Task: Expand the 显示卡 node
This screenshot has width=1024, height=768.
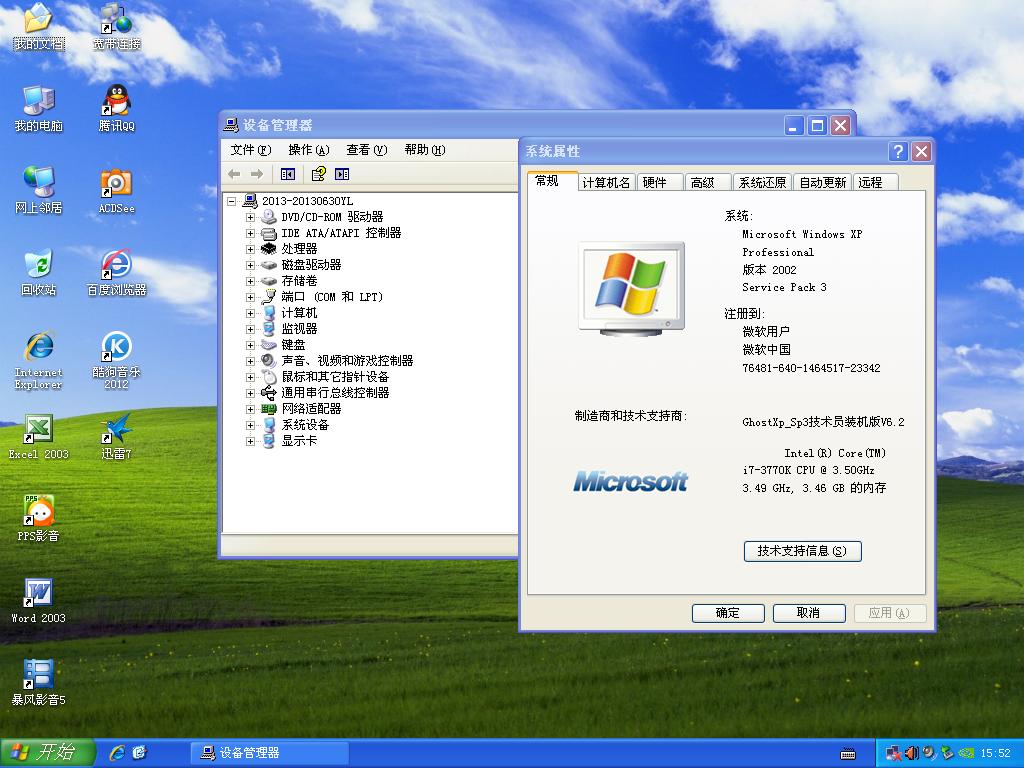Action: [x=250, y=441]
